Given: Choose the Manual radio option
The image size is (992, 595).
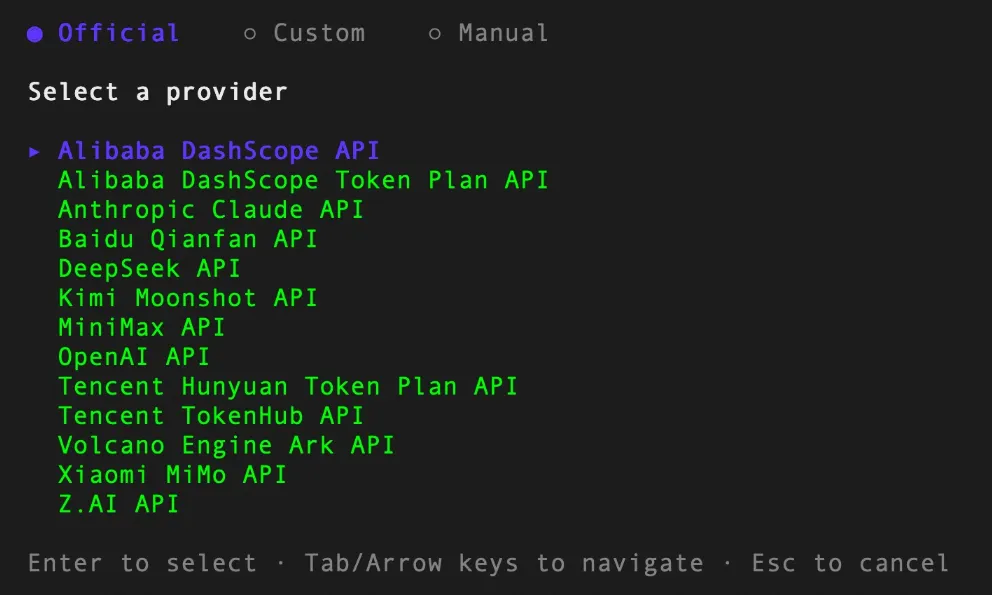Looking at the screenshot, I should (x=488, y=33).
